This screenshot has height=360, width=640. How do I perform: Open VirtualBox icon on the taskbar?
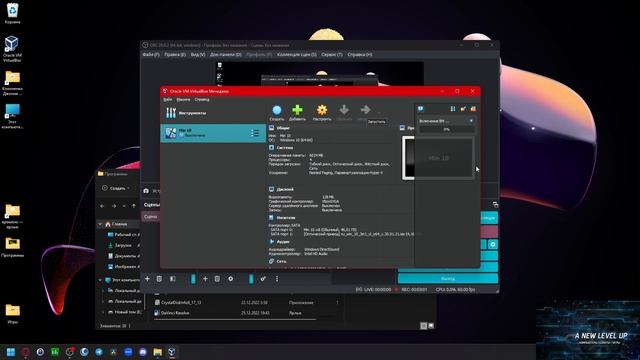click(x=172, y=352)
